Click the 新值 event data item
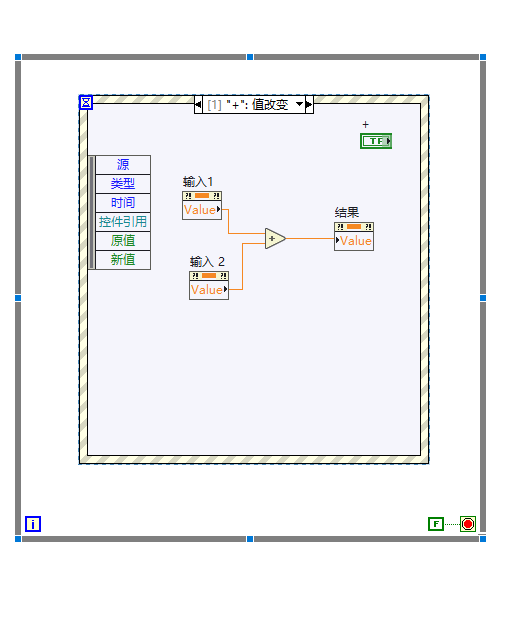 123,260
